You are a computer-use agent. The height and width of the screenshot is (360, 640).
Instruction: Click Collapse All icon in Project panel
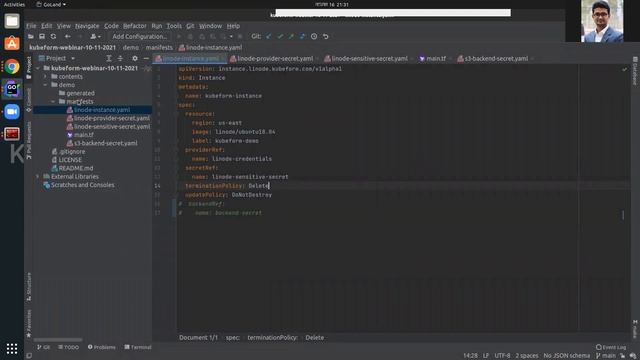click(120, 58)
